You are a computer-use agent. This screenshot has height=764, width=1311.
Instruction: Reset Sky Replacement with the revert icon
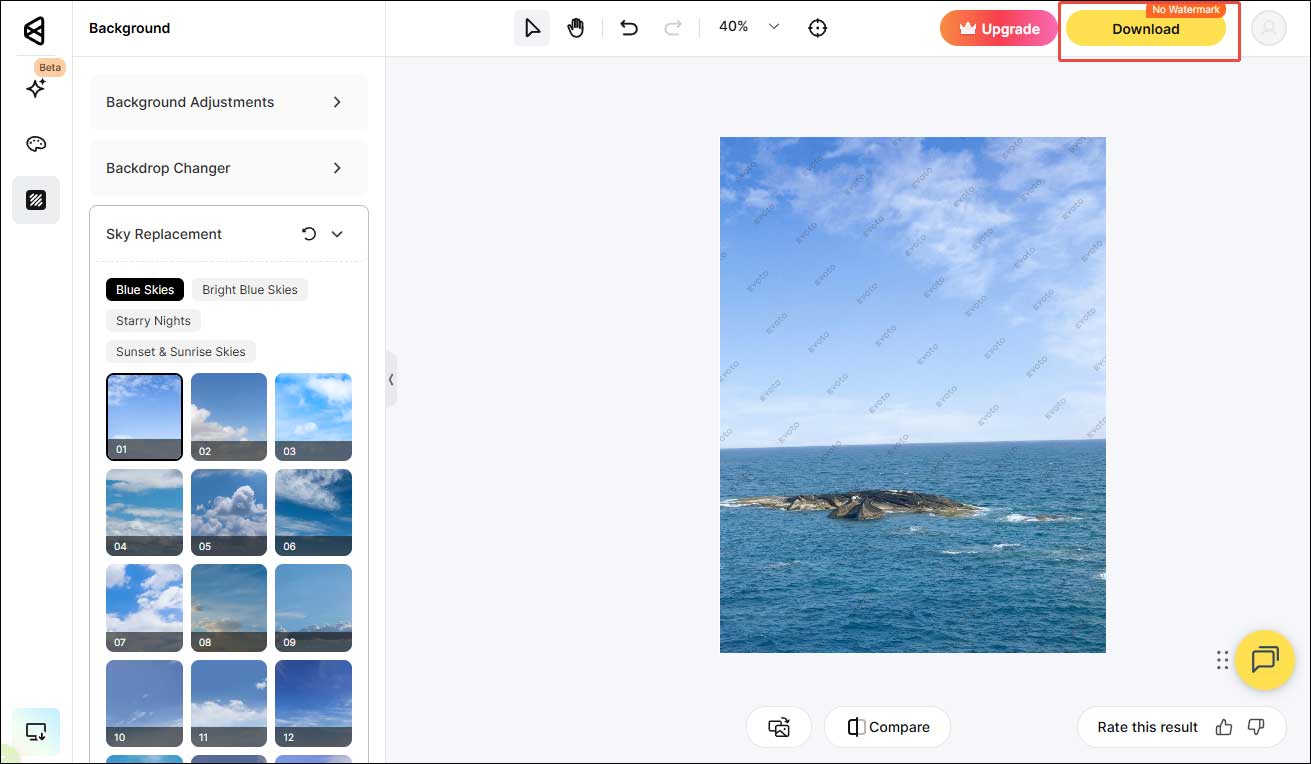coord(309,234)
